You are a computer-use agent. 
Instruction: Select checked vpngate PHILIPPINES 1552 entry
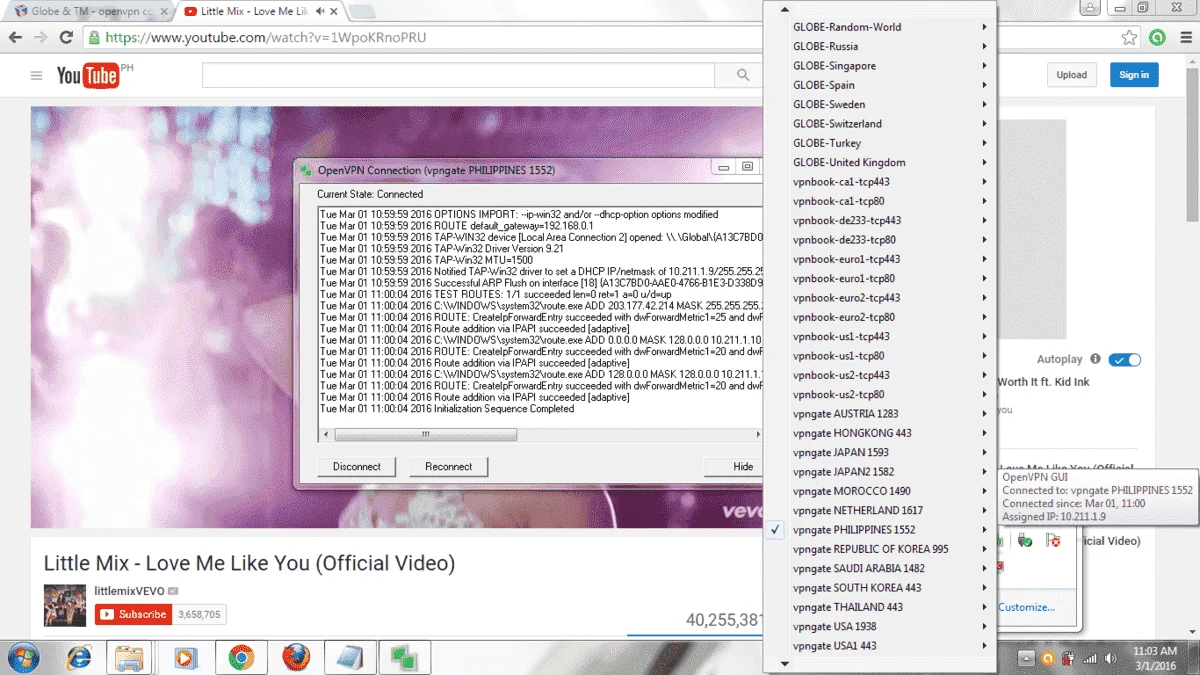pos(880,530)
